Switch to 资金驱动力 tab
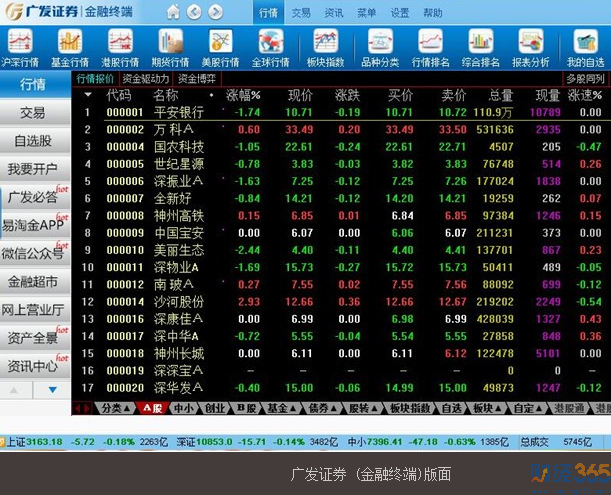Image resolution: width=611 pixels, height=495 pixels. click(x=146, y=79)
